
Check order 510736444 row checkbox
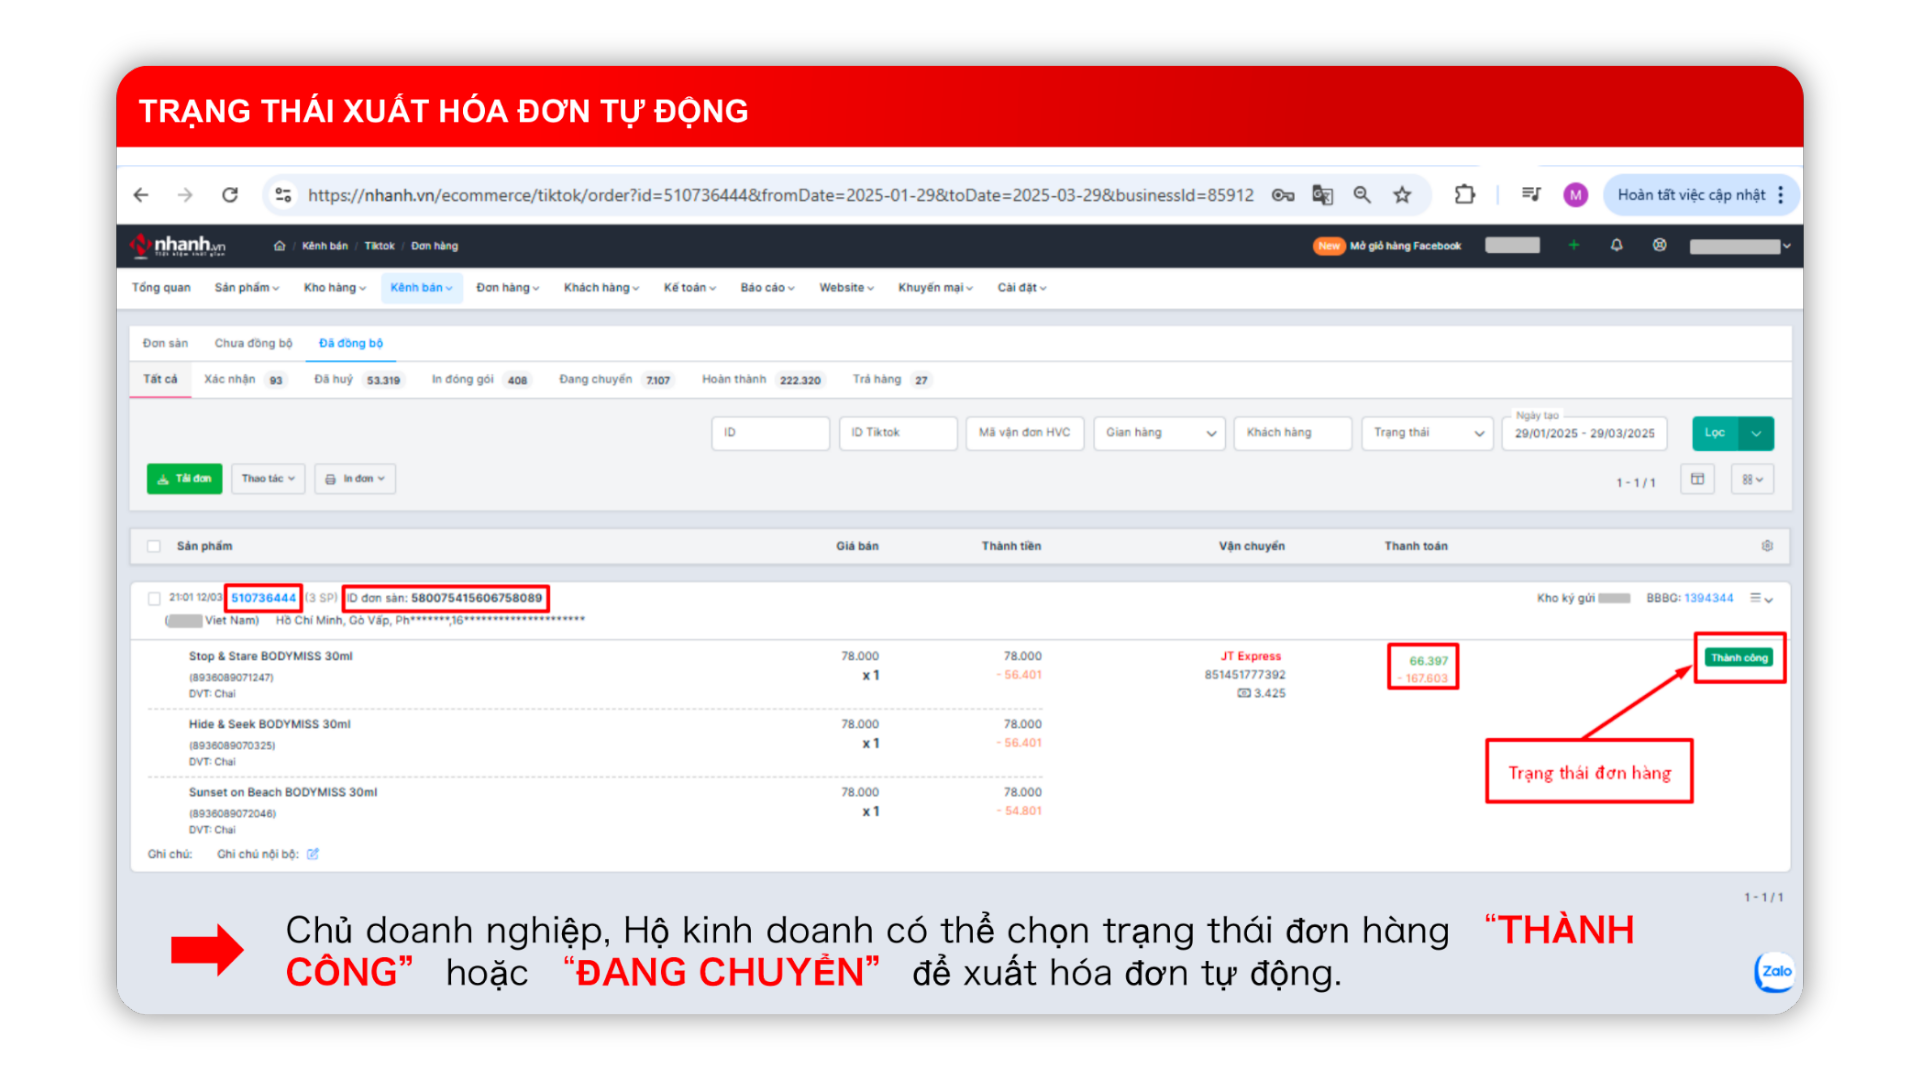pos(154,598)
